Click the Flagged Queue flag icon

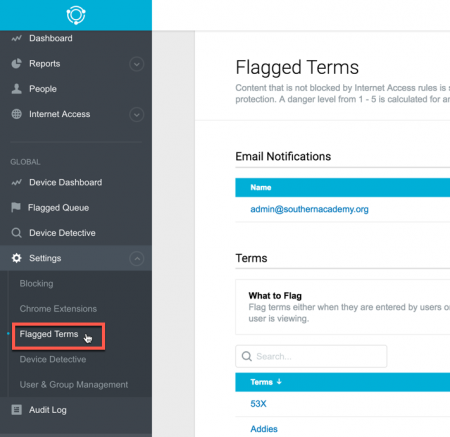16,207
